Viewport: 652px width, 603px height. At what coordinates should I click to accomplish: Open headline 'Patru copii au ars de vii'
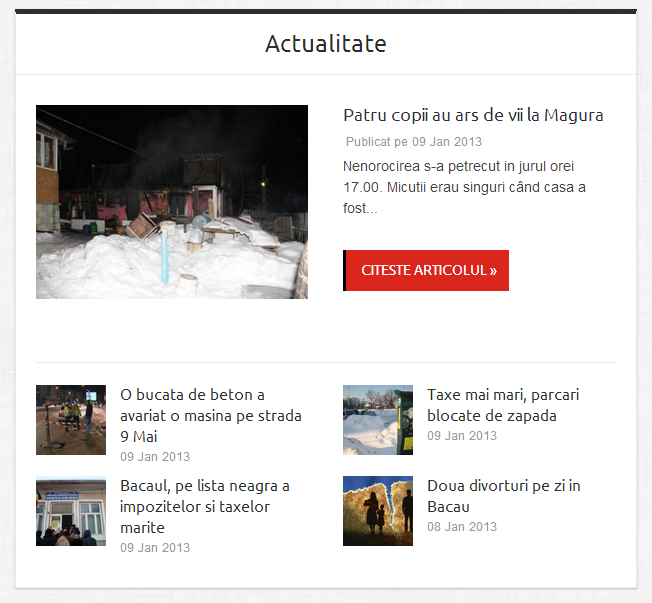pos(472,115)
